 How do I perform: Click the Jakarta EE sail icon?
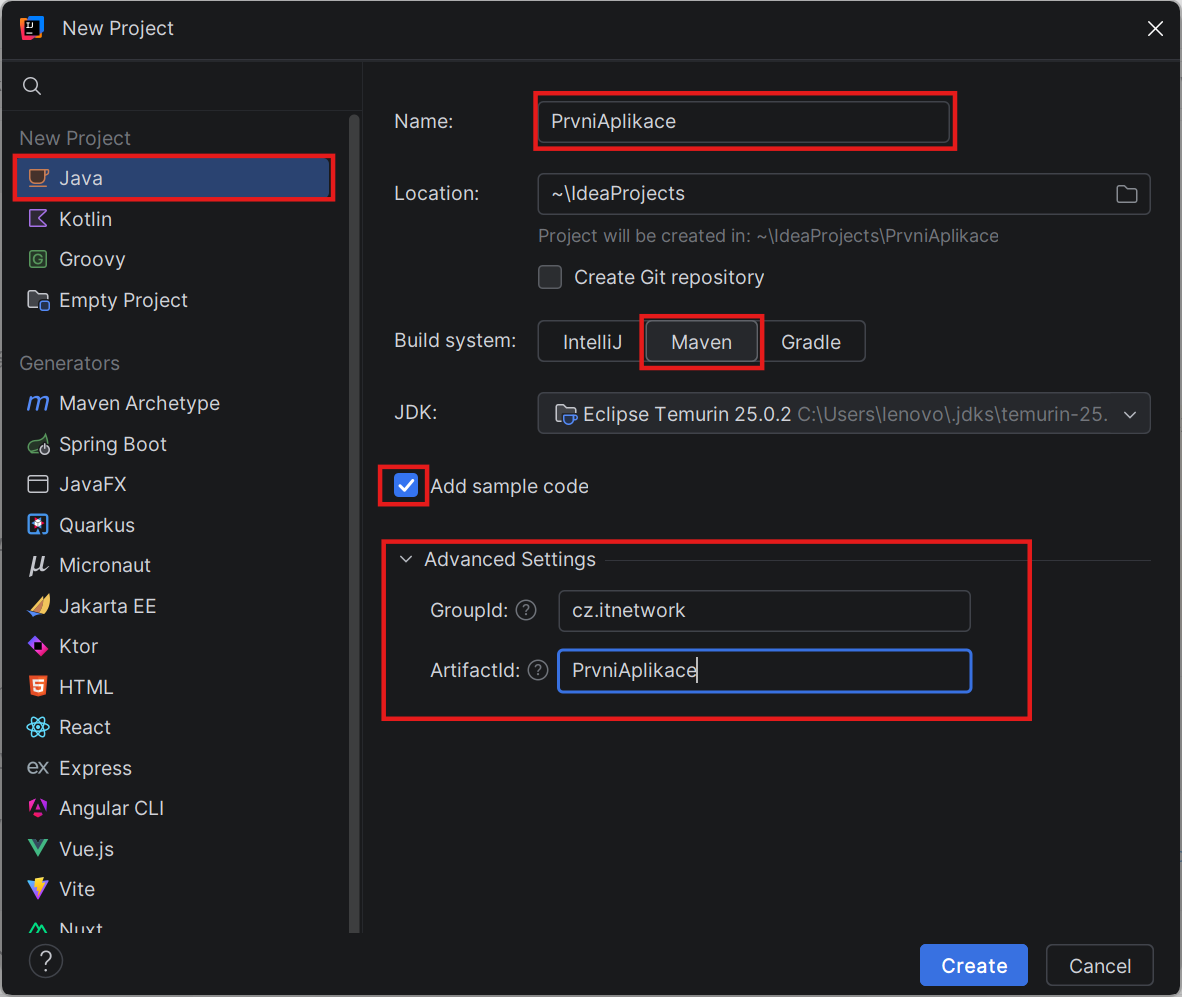click(38, 606)
